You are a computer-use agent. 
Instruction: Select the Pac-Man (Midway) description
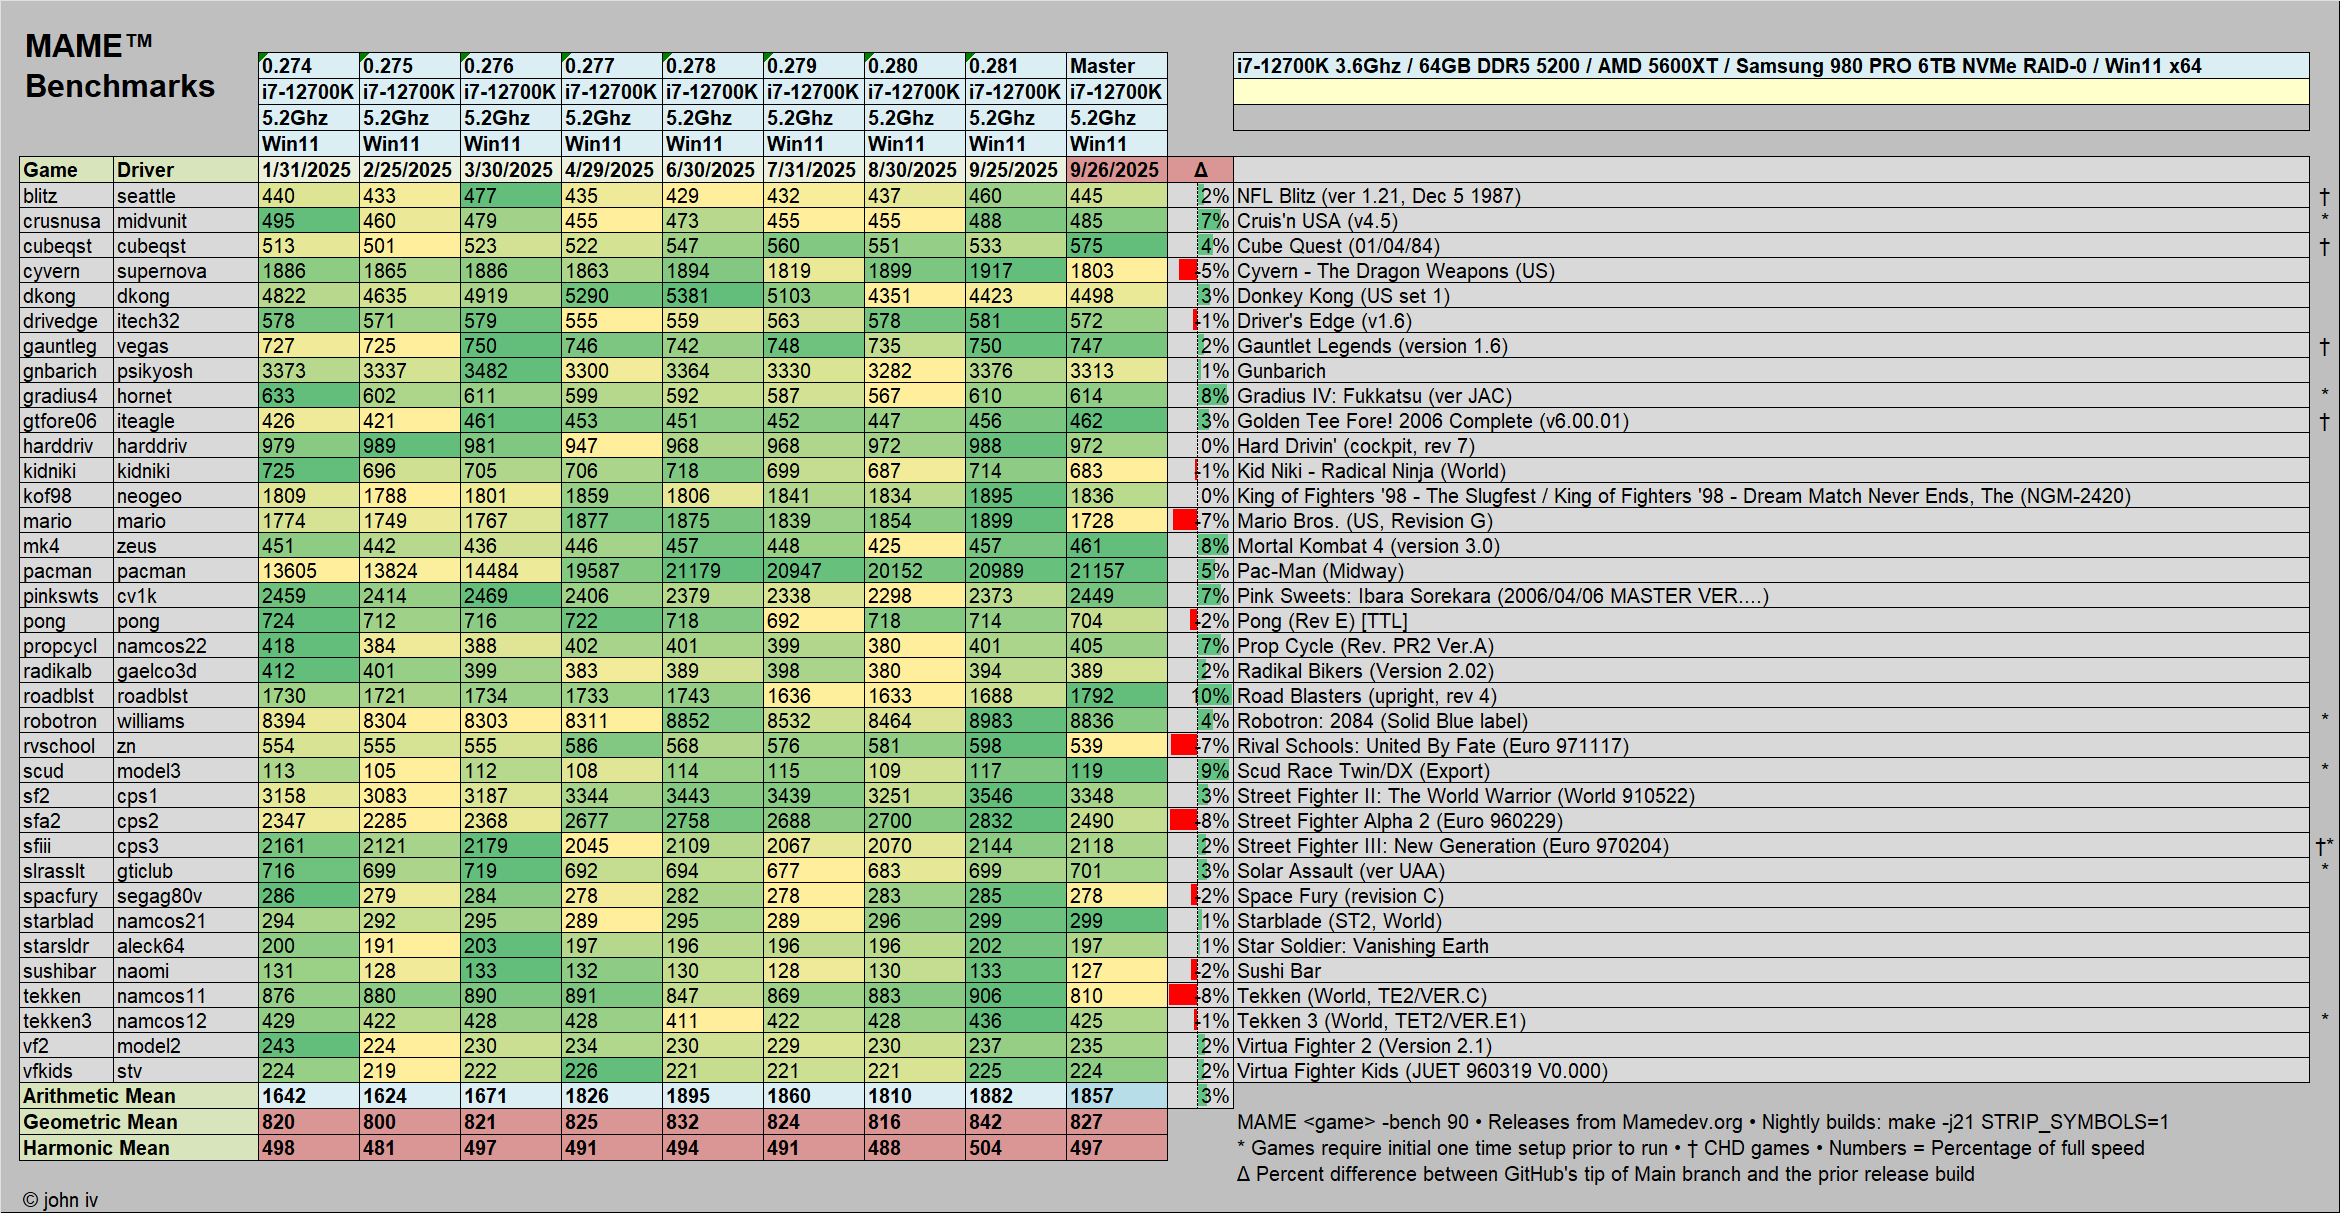pyautogui.click(x=1320, y=571)
